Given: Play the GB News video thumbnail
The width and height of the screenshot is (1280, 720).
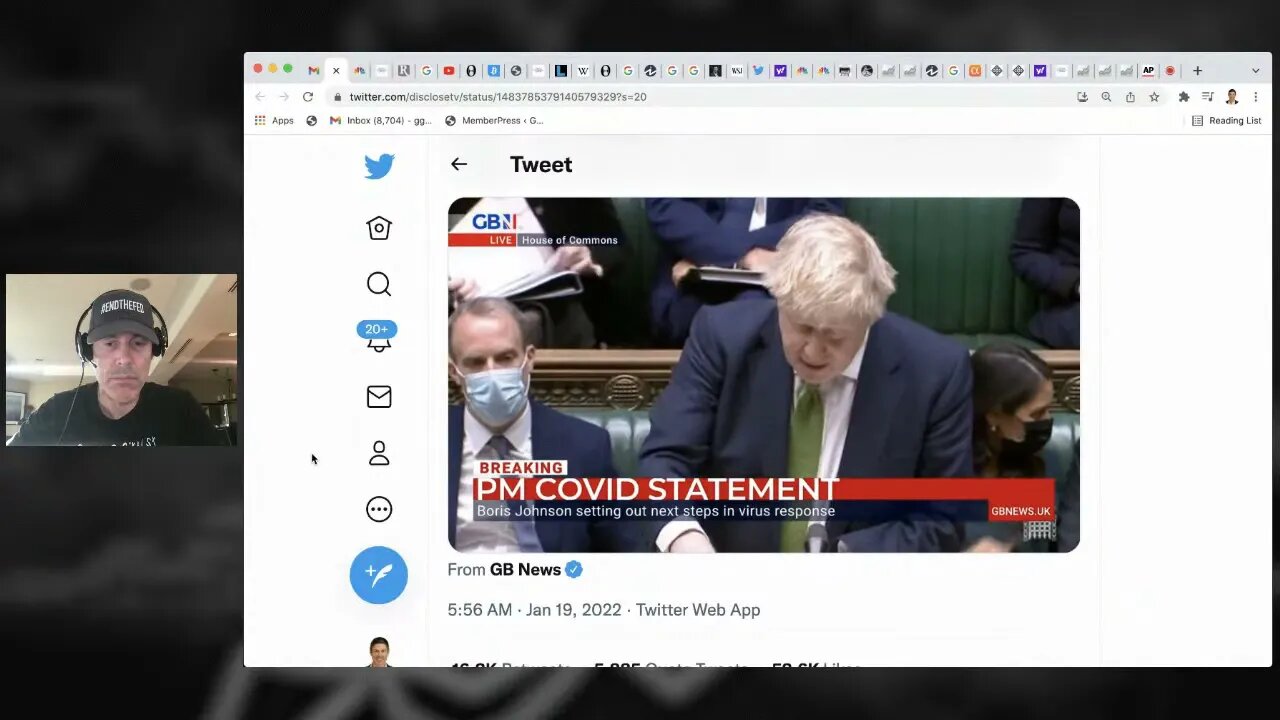Looking at the screenshot, I should tap(764, 375).
